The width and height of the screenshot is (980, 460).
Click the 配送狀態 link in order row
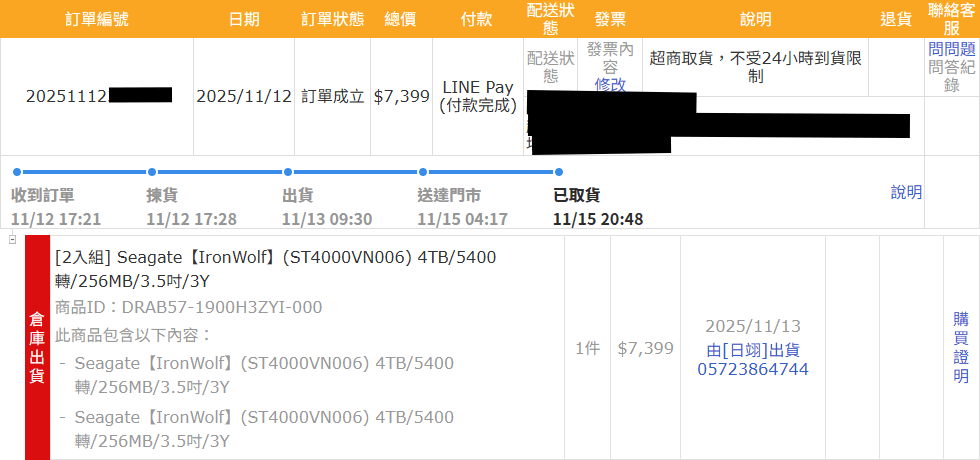point(551,67)
